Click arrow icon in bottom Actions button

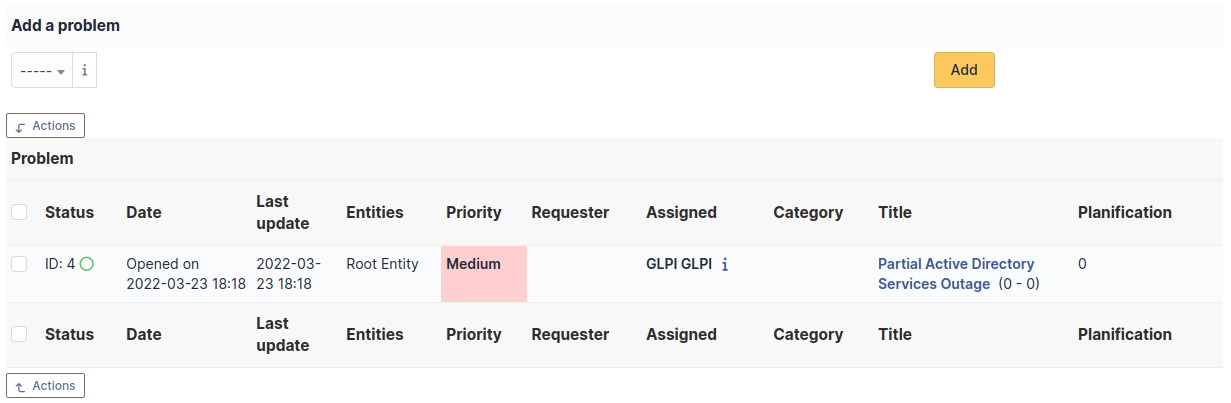coord(21,386)
